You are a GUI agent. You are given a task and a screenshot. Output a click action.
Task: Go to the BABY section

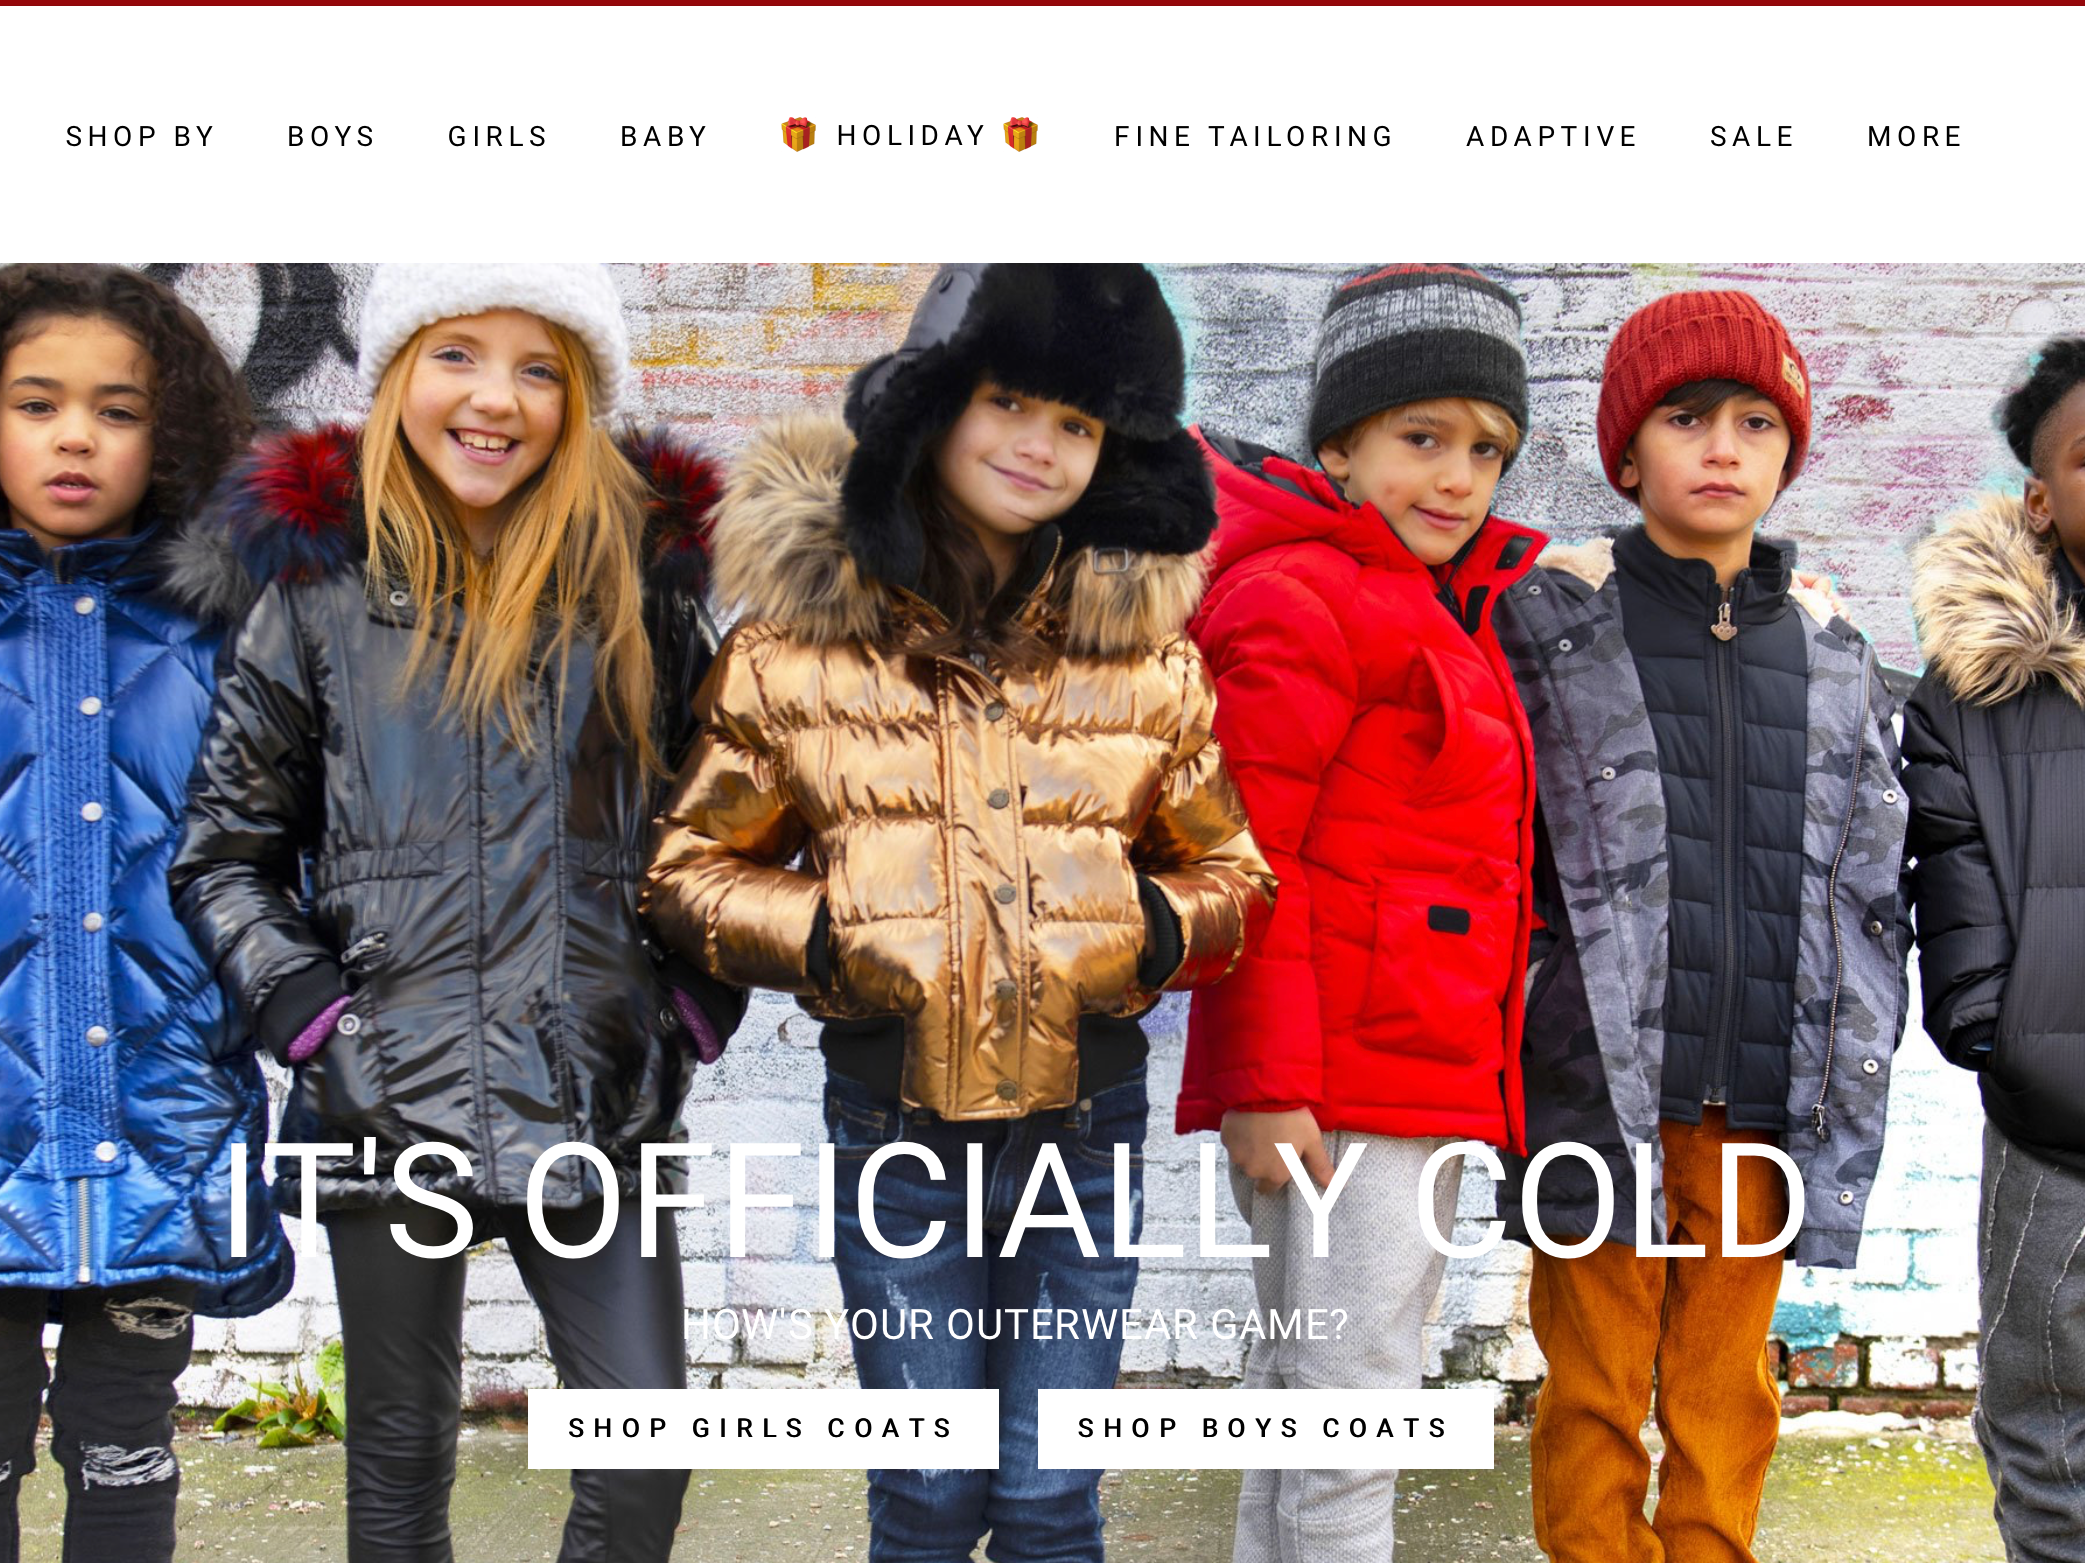point(665,136)
